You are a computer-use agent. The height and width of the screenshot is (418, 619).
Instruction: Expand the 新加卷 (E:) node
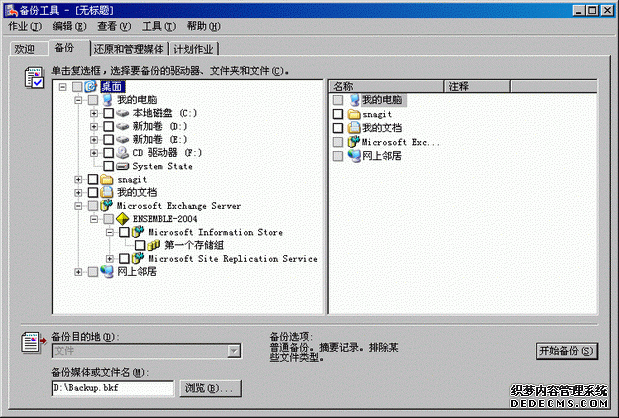tap(94, 139)
